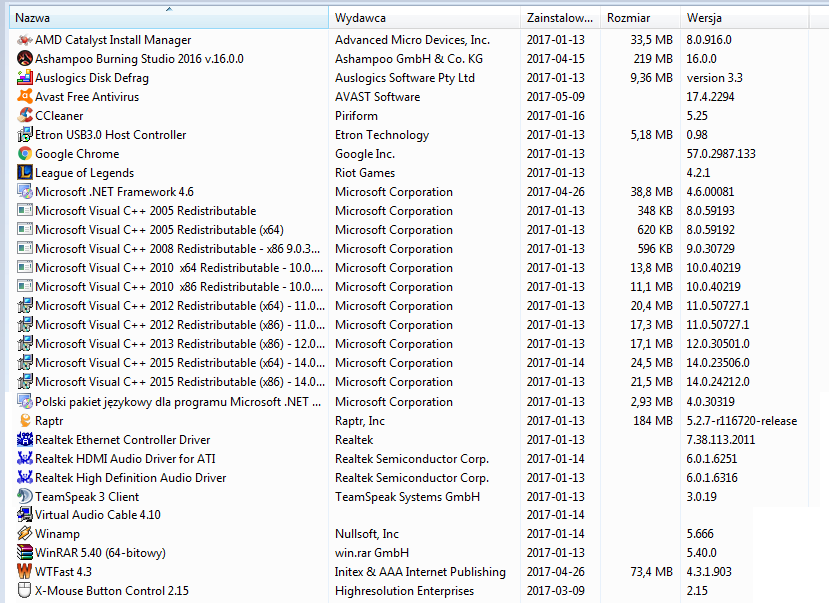This screenshot has width=829, height=603.
Task: Click the Avast Free Antivirus icon
Action: tap(25, 97)
